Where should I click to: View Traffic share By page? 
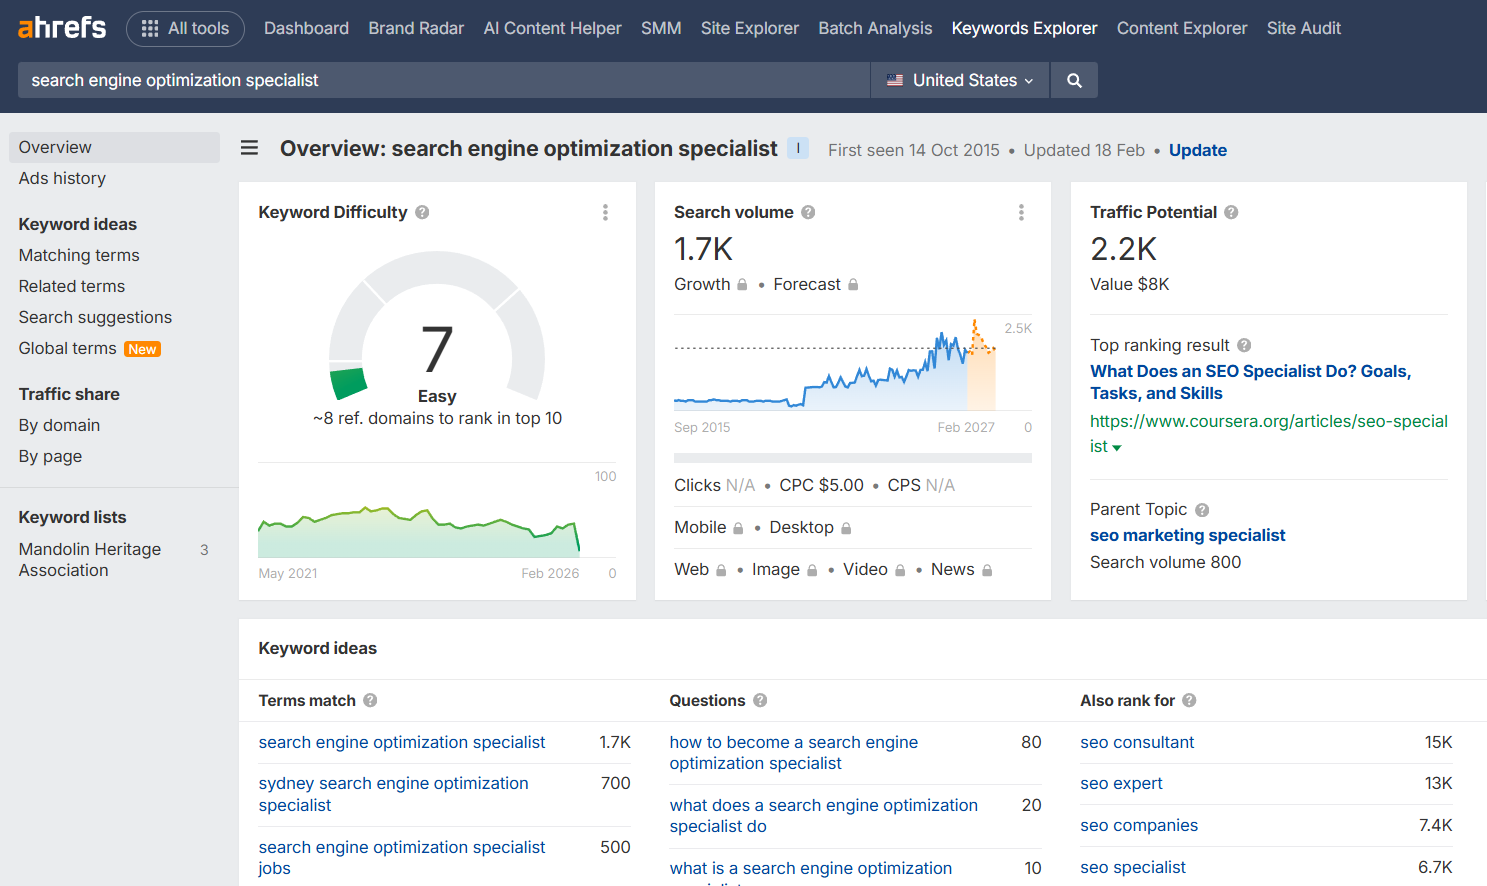[x=50, y=456]
